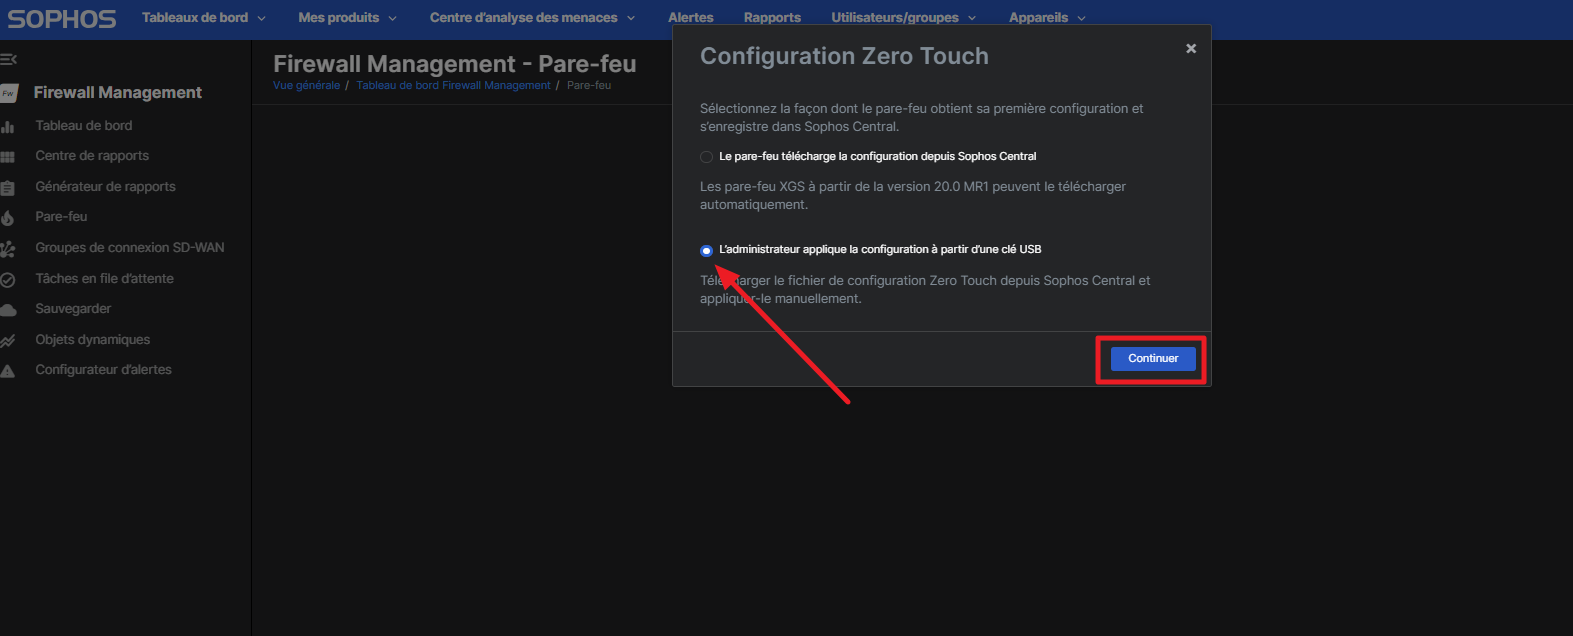This screenshot has height=636, width=1573.
Task: Follow Tableau de bord Firewall Management breadcrumb link
Action: coord(453,86)
